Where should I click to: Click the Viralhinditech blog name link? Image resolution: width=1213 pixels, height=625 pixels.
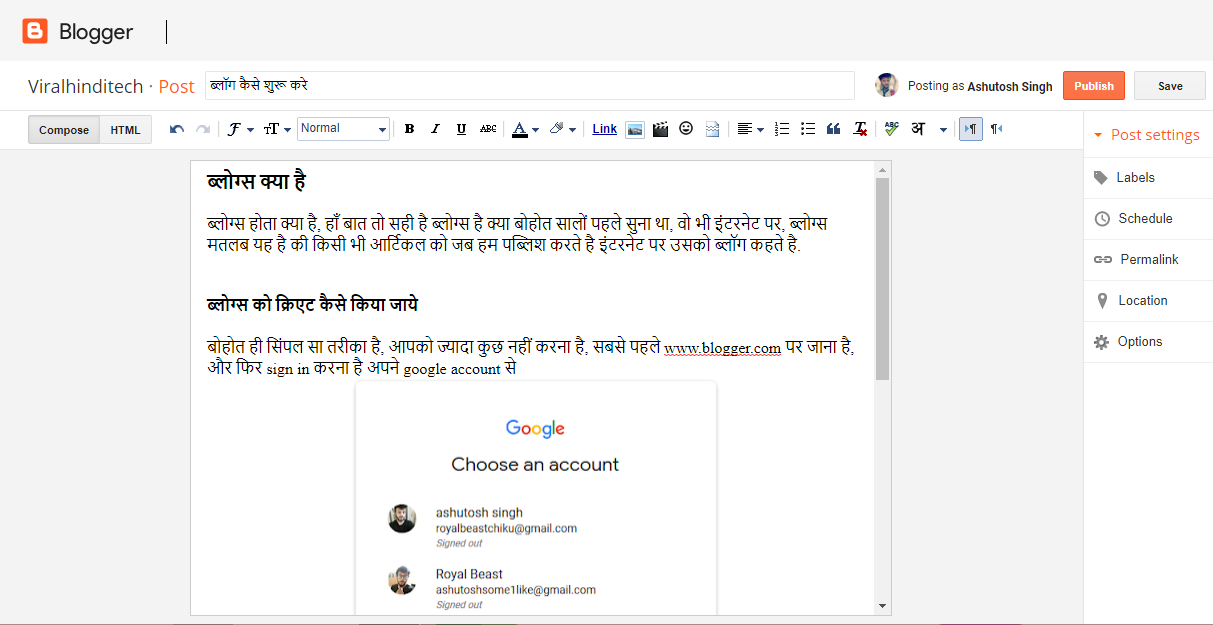coord(86,86)
